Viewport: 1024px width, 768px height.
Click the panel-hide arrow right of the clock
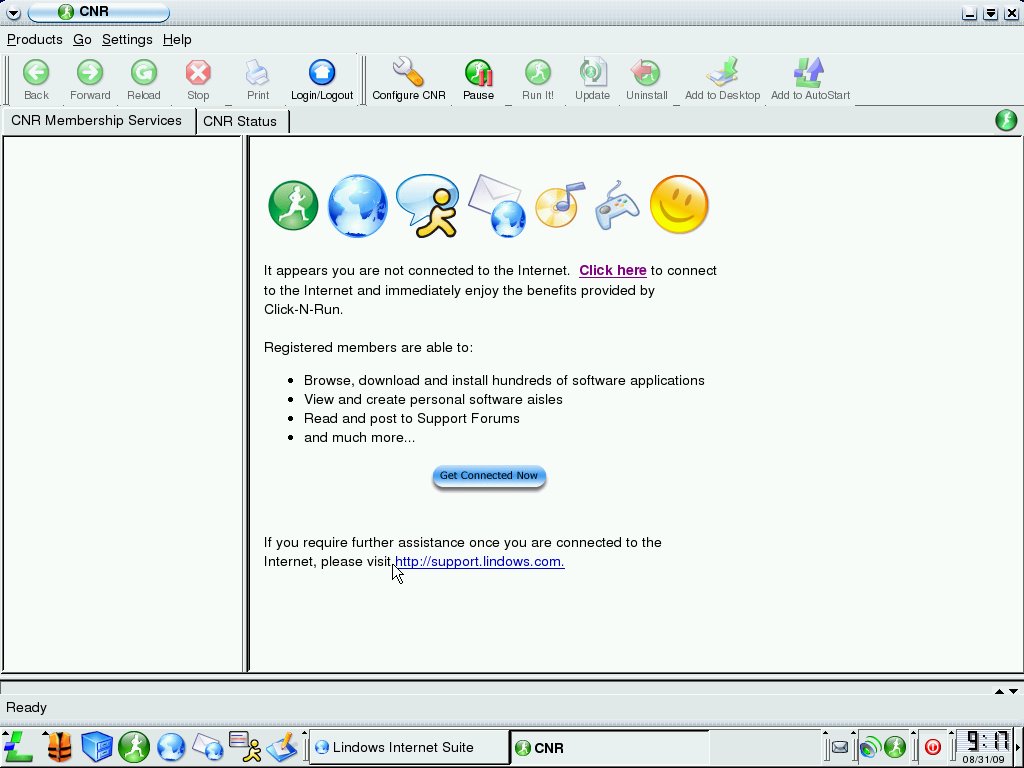1019,747
